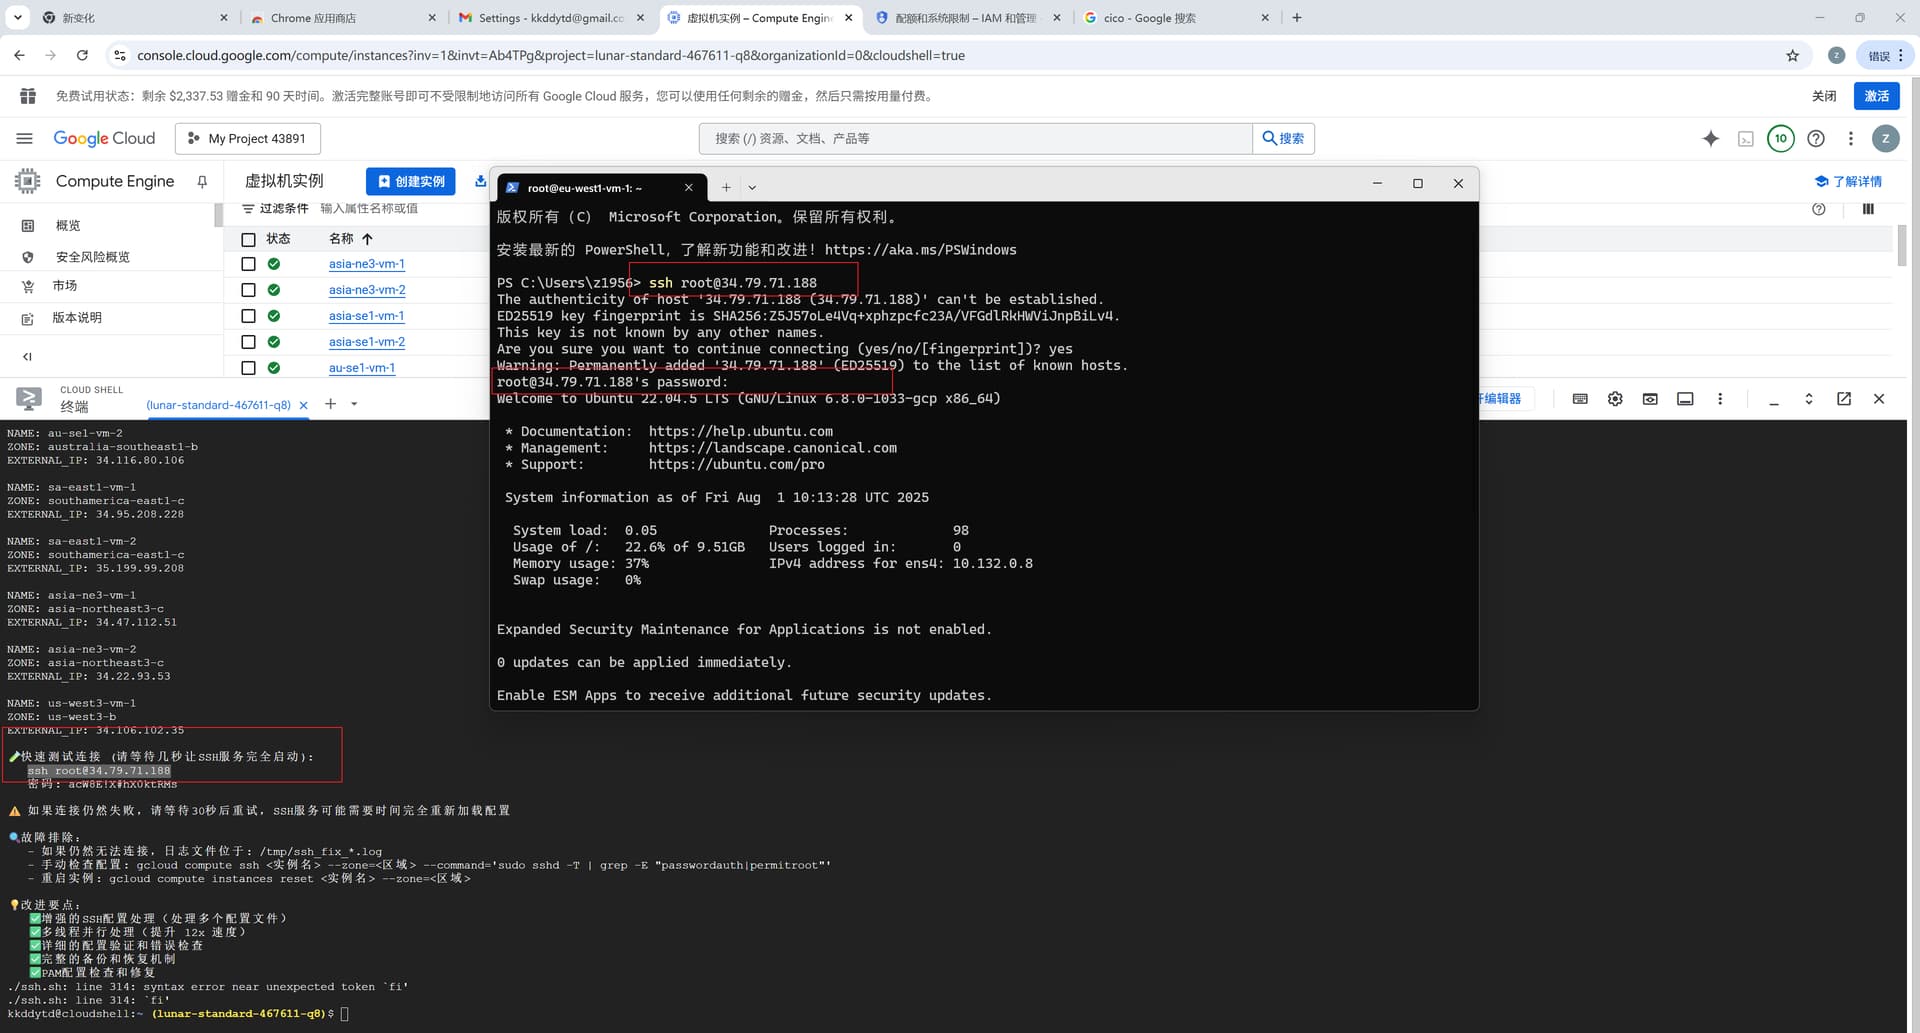The height and width of the screenshot is (1033, 1920).
Task: Open the My Project 43891 project picker
Action: pyautogui.click(x=248, y=139)
